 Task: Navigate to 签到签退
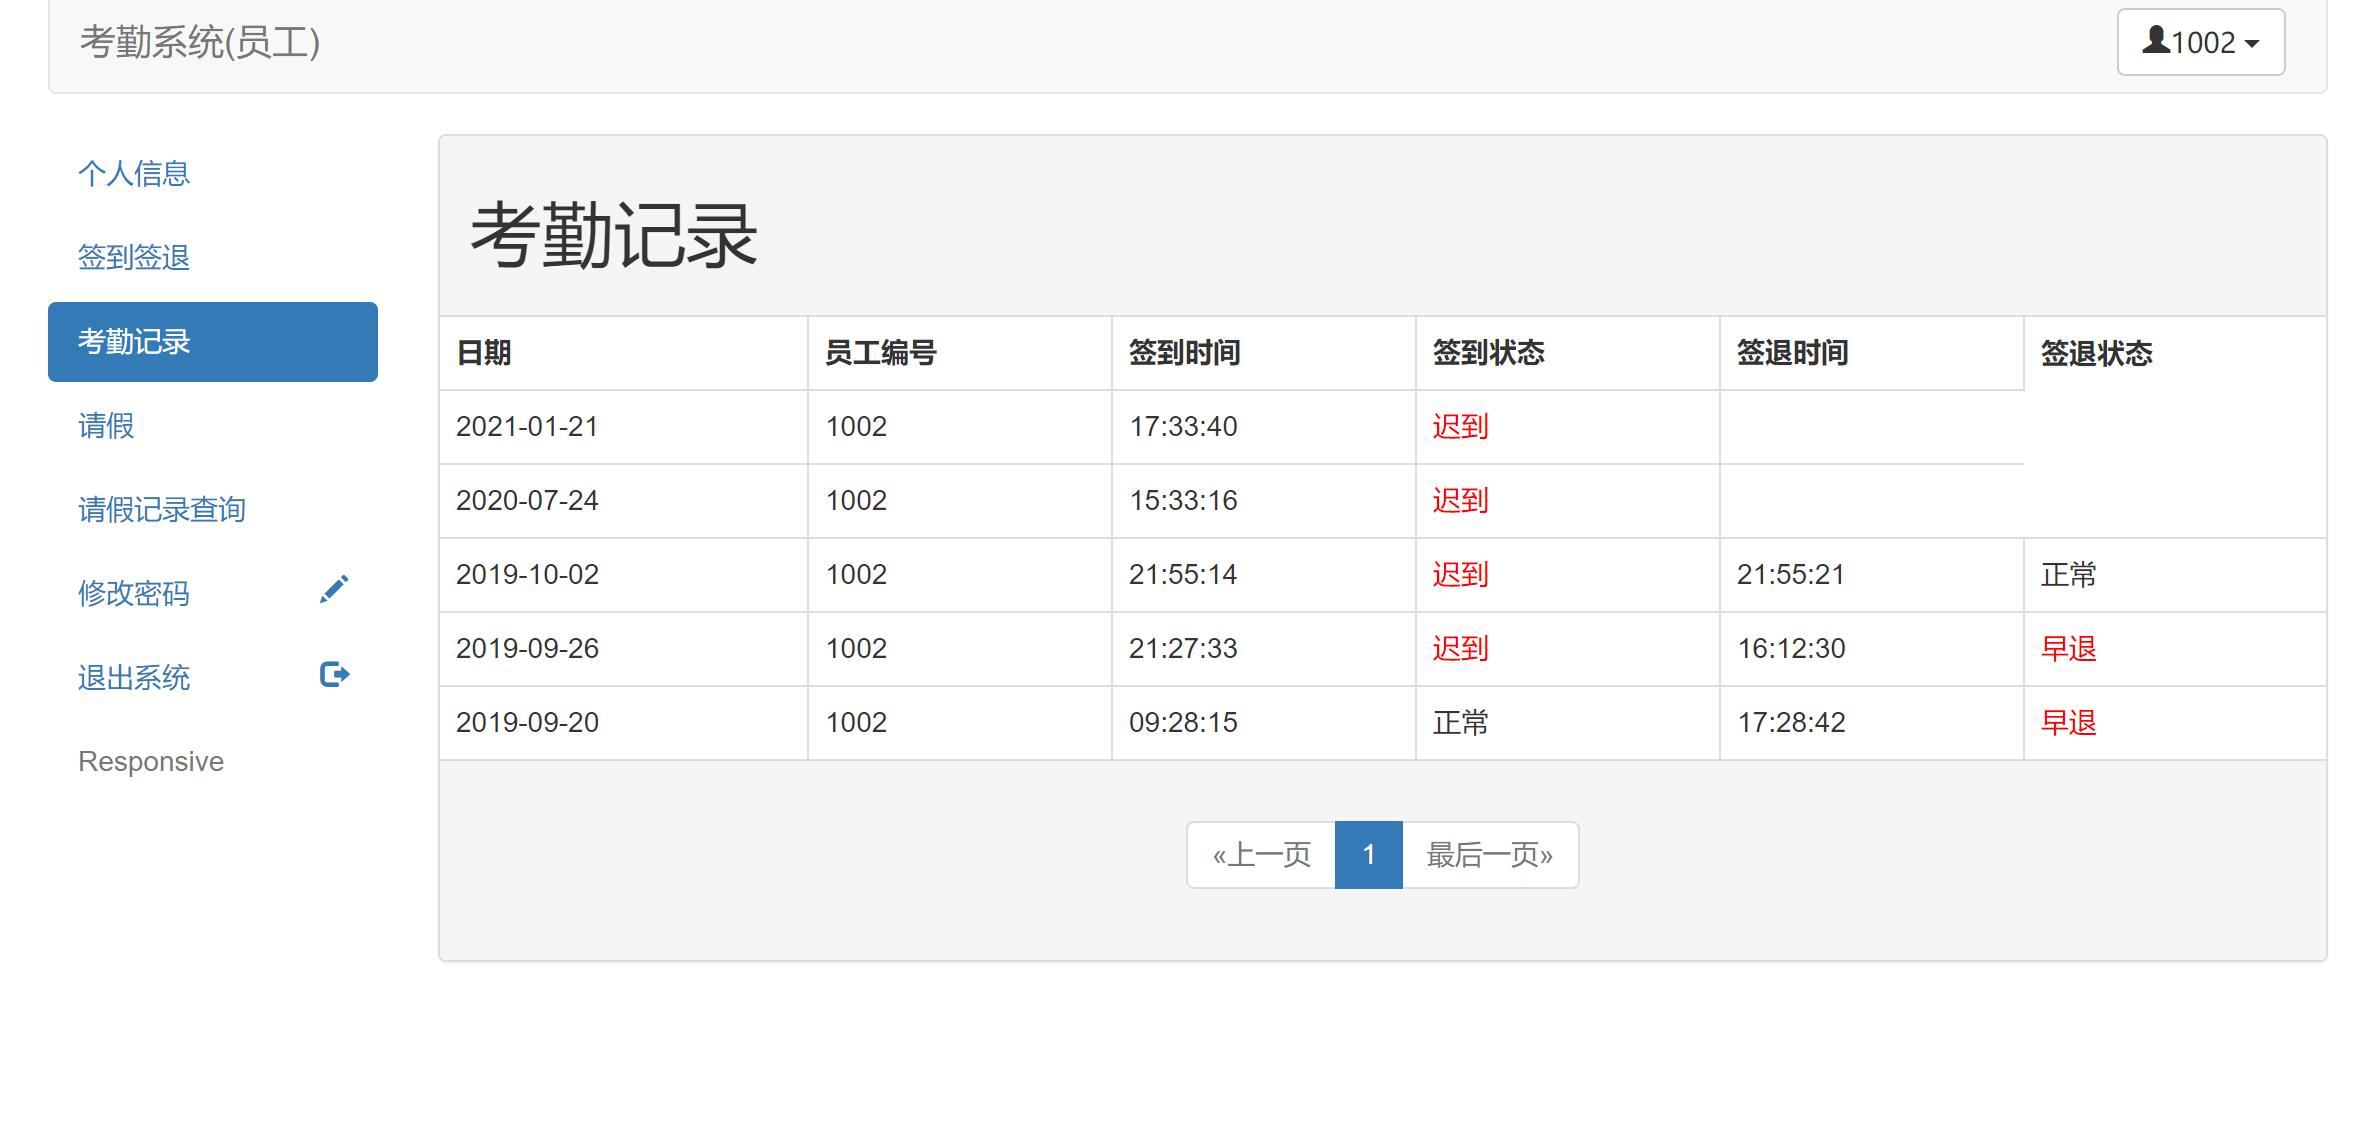(134, 257)
